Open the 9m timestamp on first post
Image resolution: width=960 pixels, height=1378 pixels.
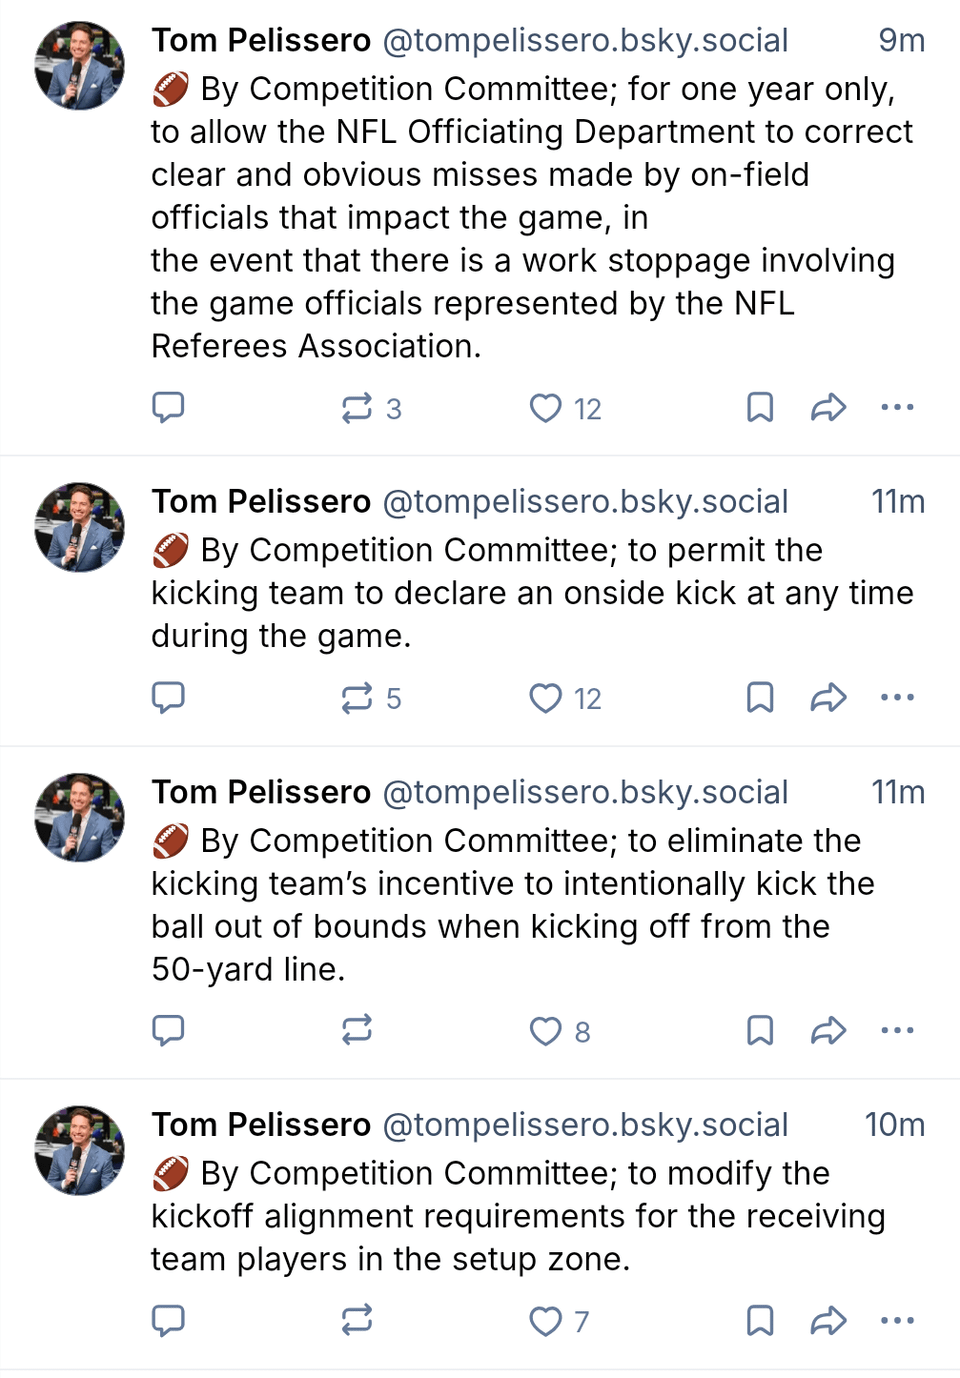coord(901,41)
